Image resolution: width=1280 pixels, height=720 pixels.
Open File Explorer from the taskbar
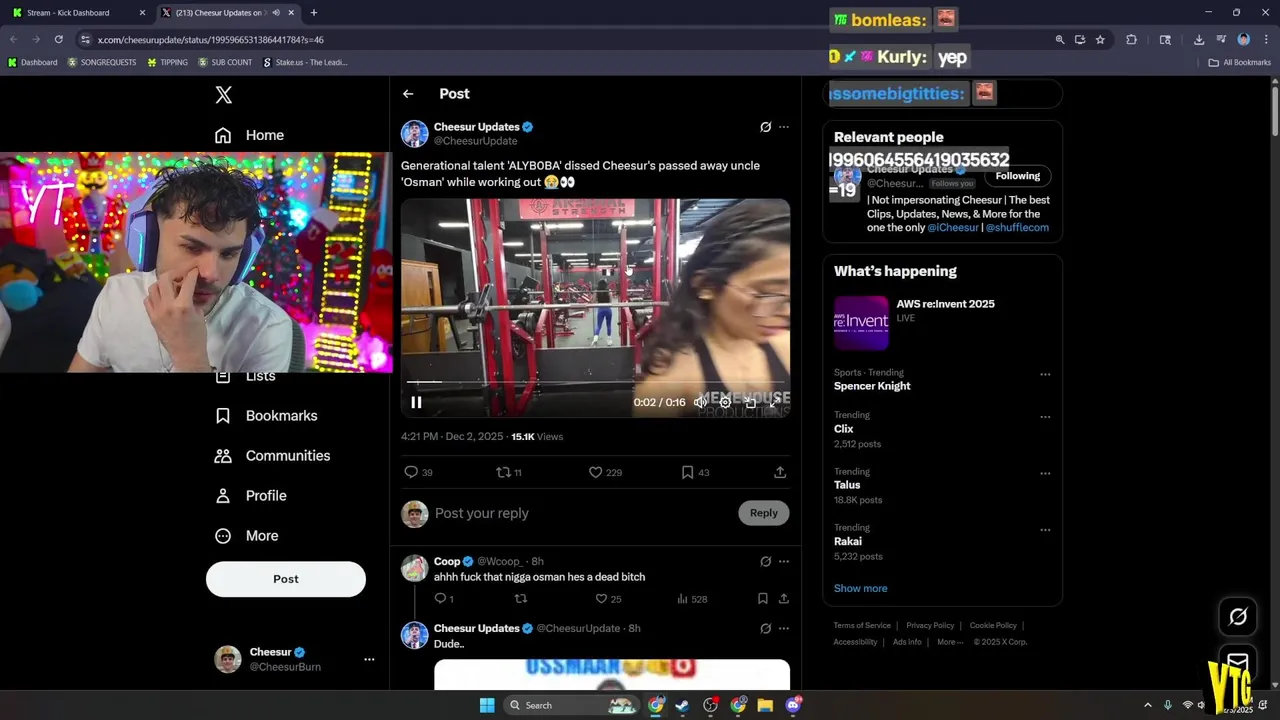(765, 705)
